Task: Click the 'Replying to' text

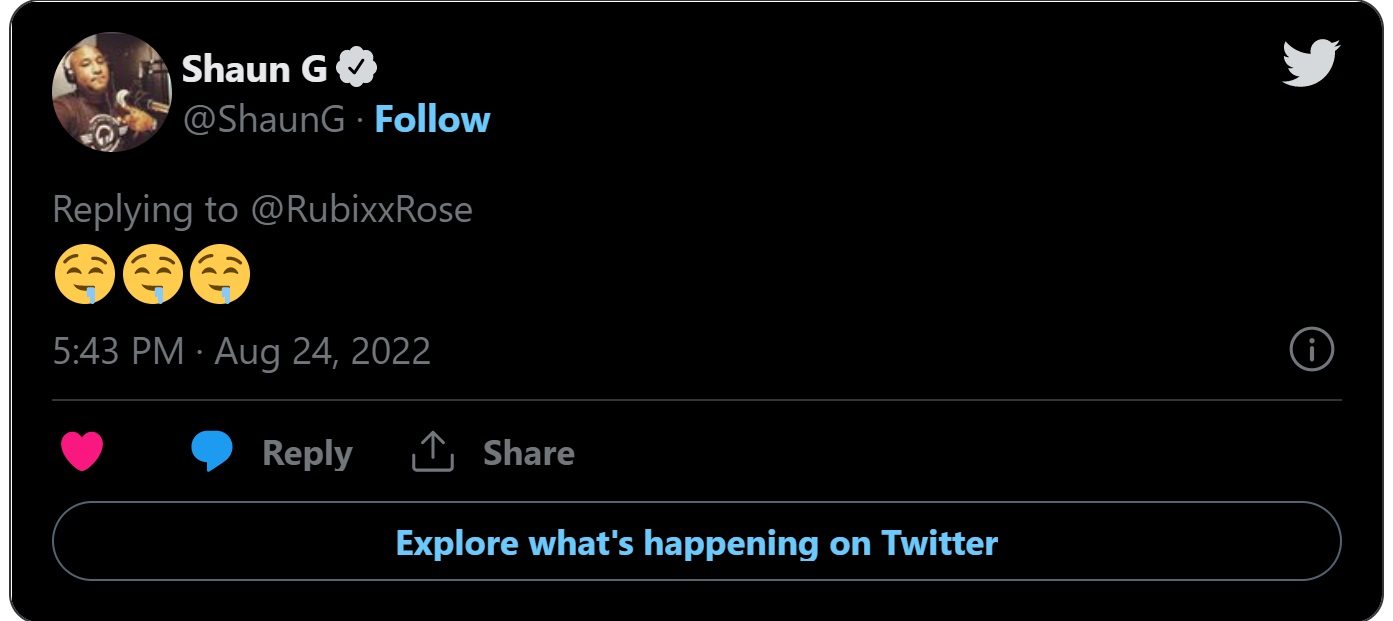Action: [145, 210]
